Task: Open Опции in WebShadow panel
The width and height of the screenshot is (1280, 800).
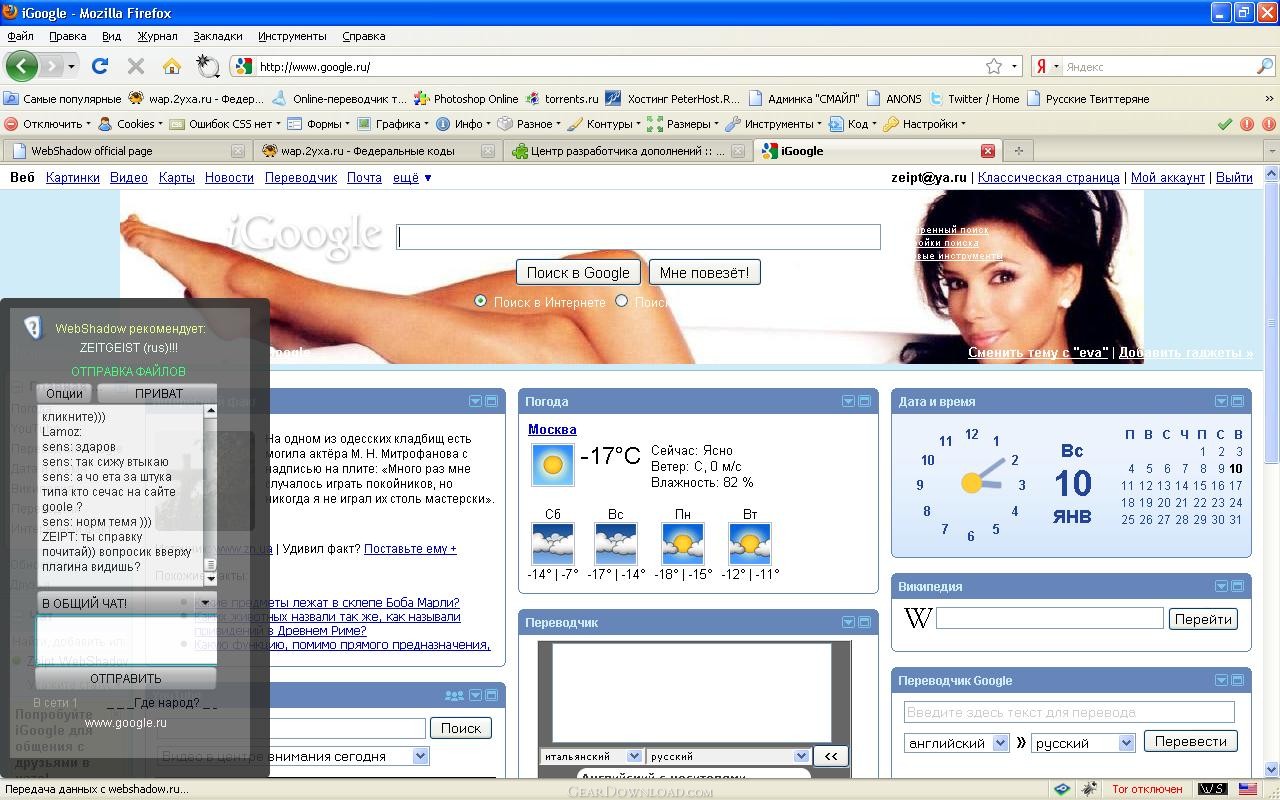Action: [64, 393]
